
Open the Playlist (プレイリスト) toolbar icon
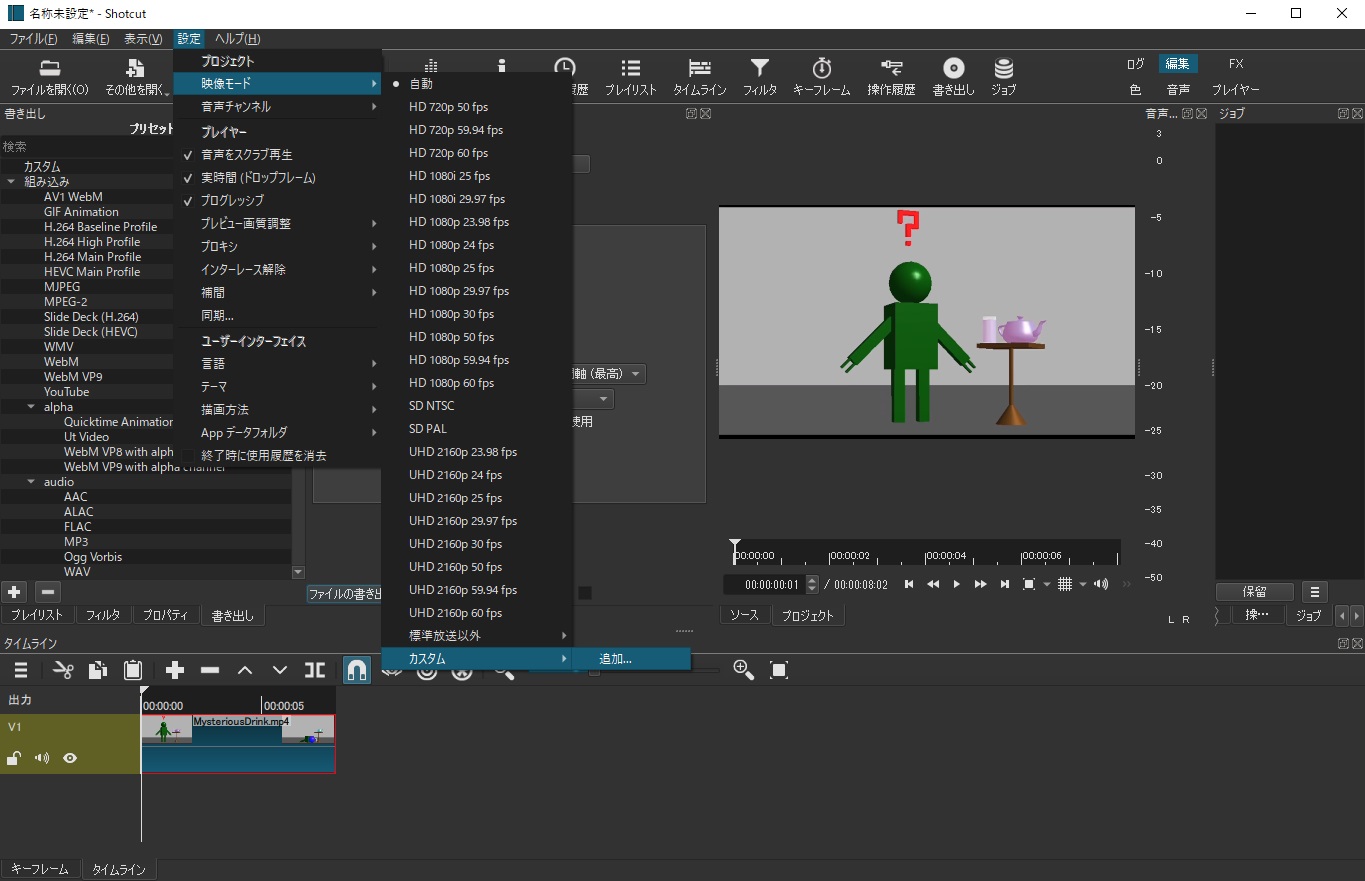[630, 68]
